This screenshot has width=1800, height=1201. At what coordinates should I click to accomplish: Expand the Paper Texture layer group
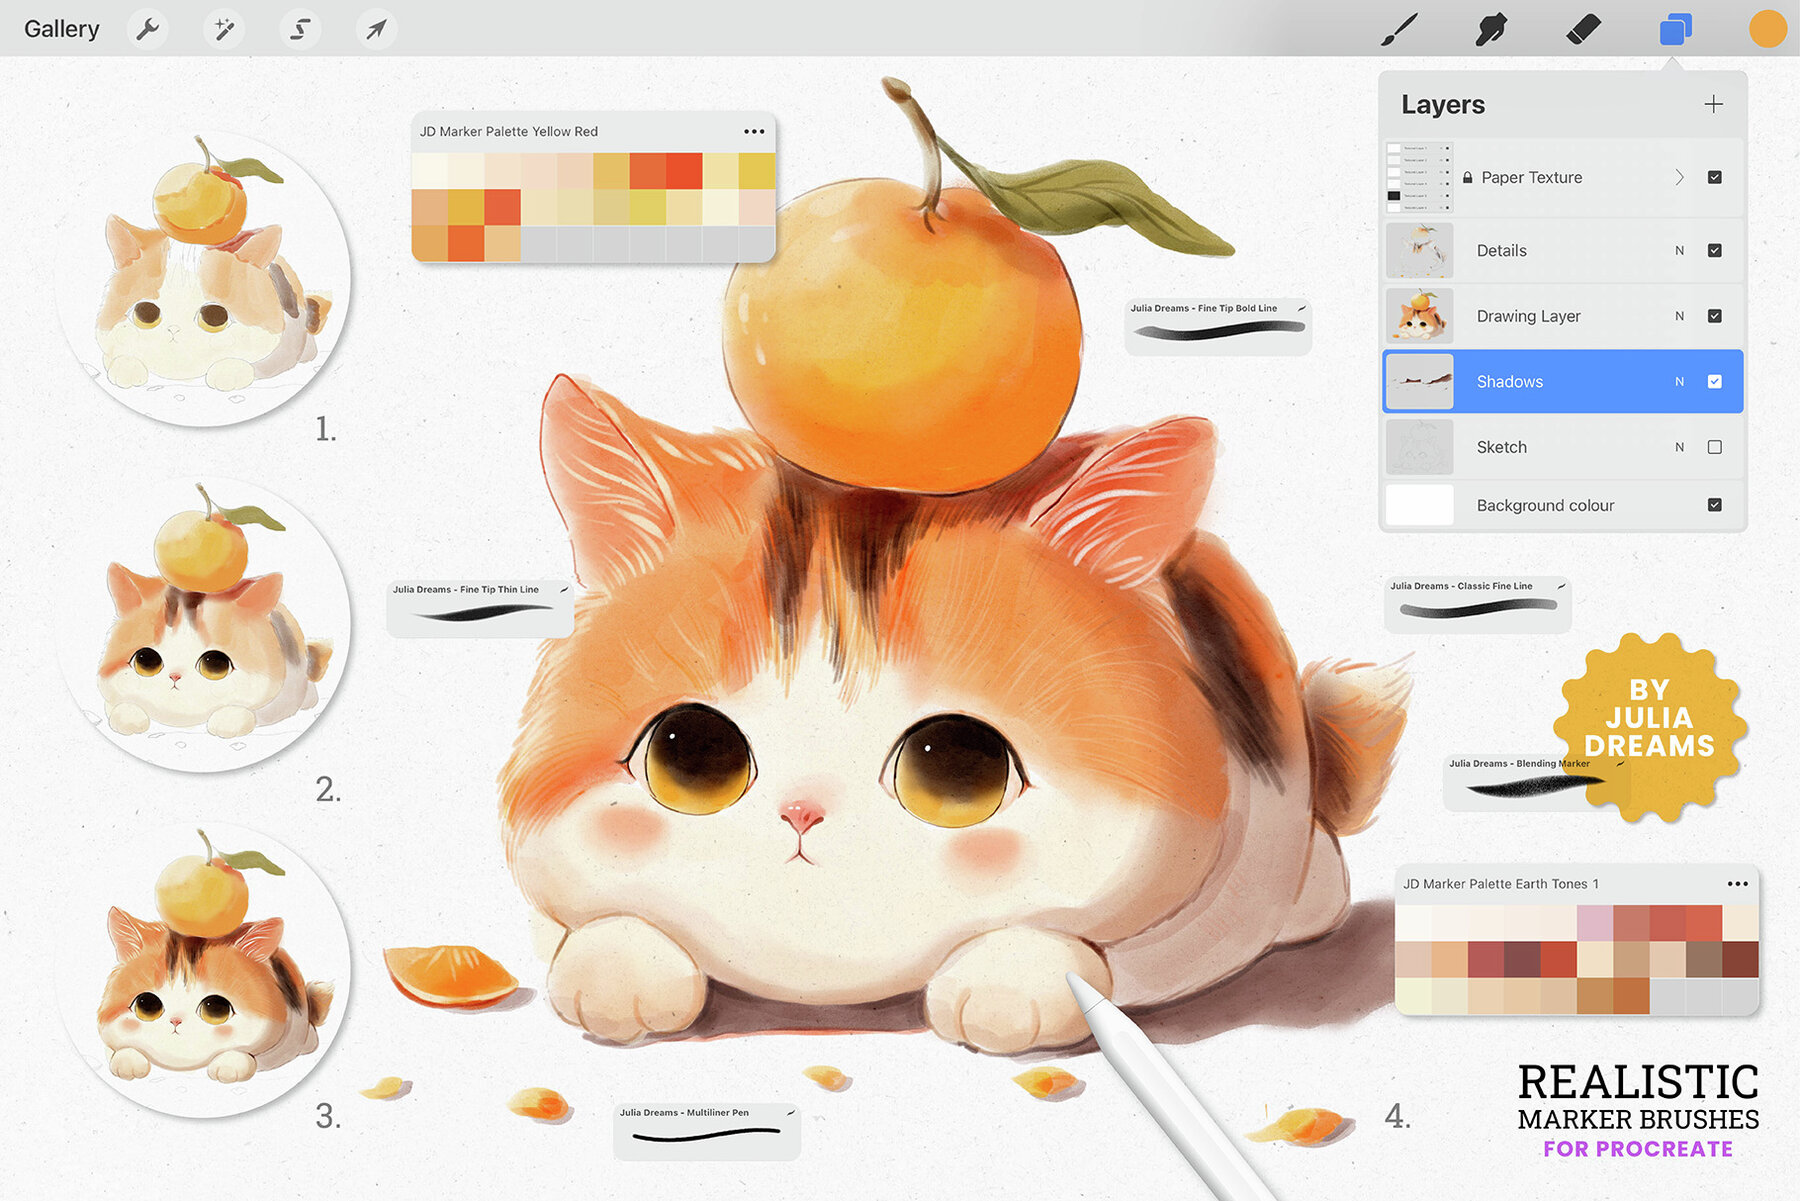coord(1681,177)
